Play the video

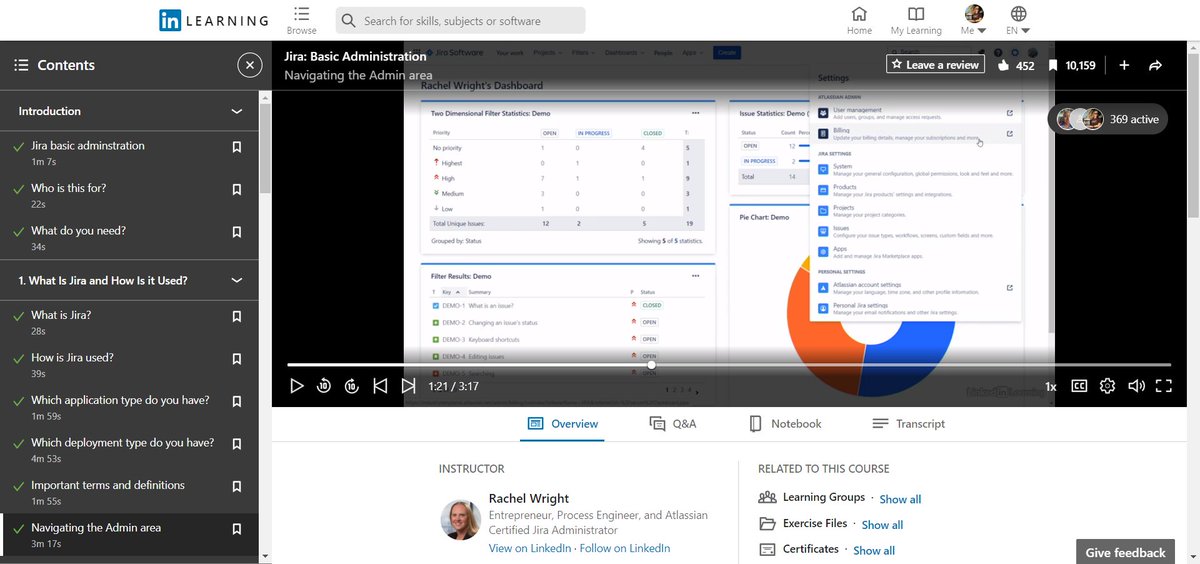[x=296, y=386]
